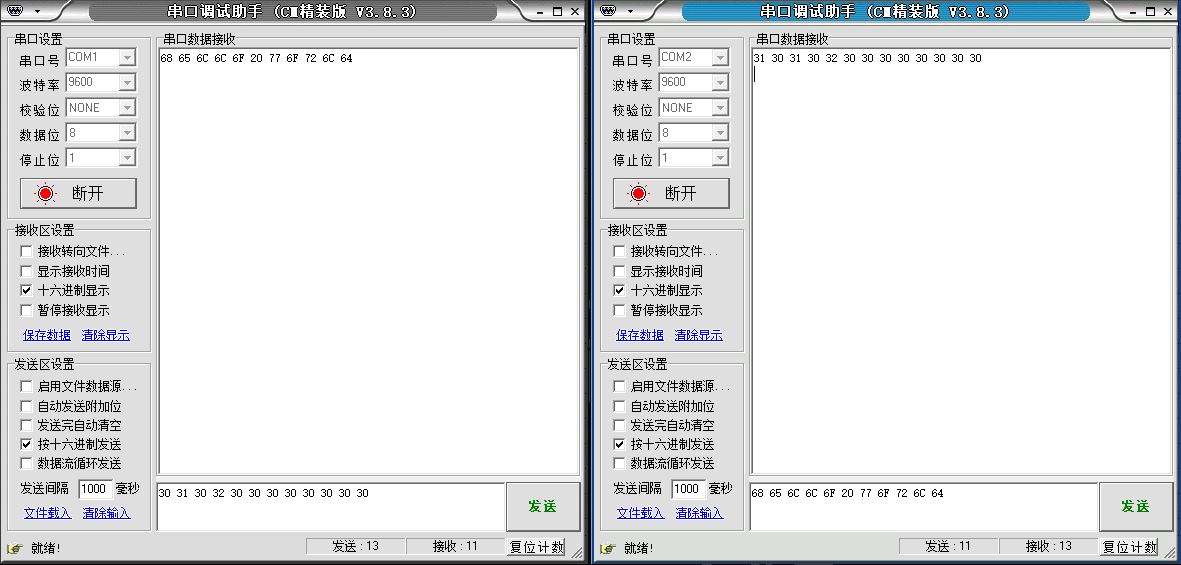Image resolution: width=1181 pixels, height=565 pixels.
Task: Click the resize grip of the COM1 window
Action: [577, 552]
